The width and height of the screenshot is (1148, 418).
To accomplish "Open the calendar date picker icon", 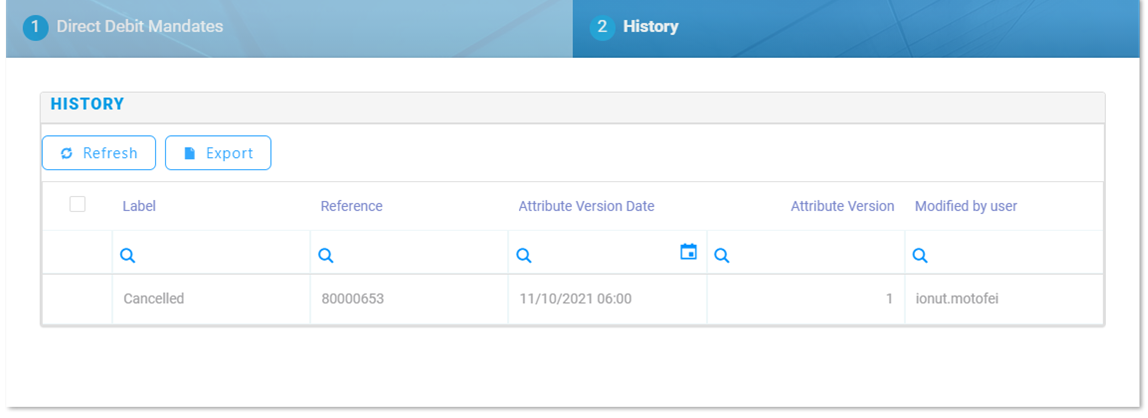I will (x=688, y=252).
